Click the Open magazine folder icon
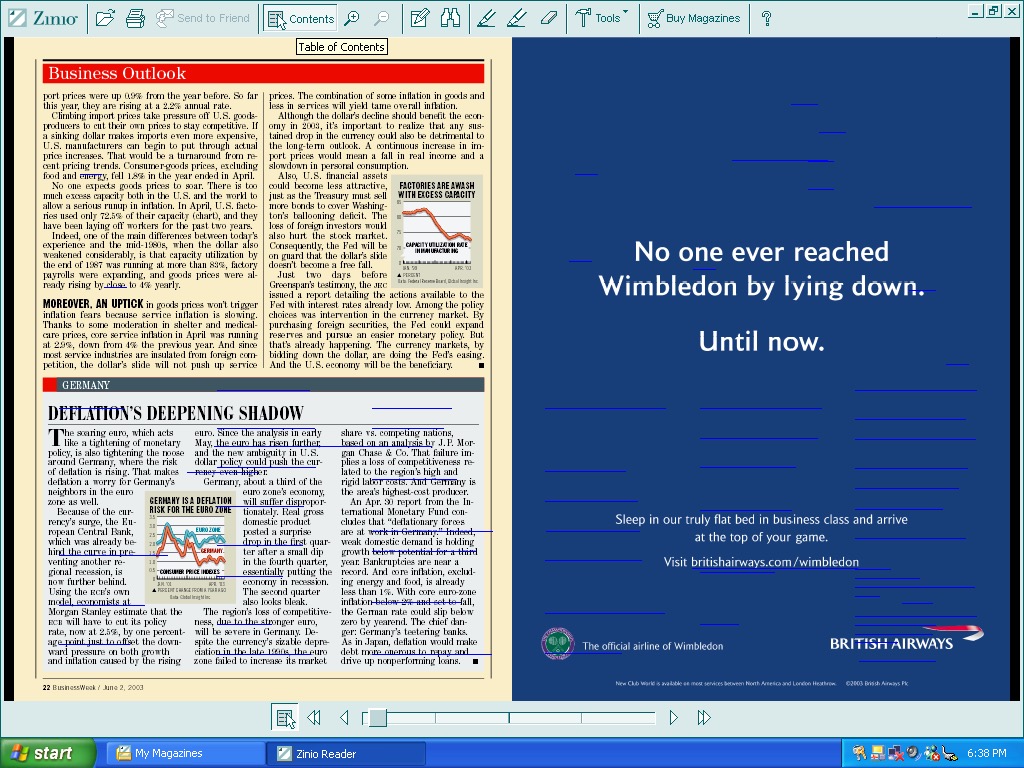The image size is (1024, 768). 105,18
